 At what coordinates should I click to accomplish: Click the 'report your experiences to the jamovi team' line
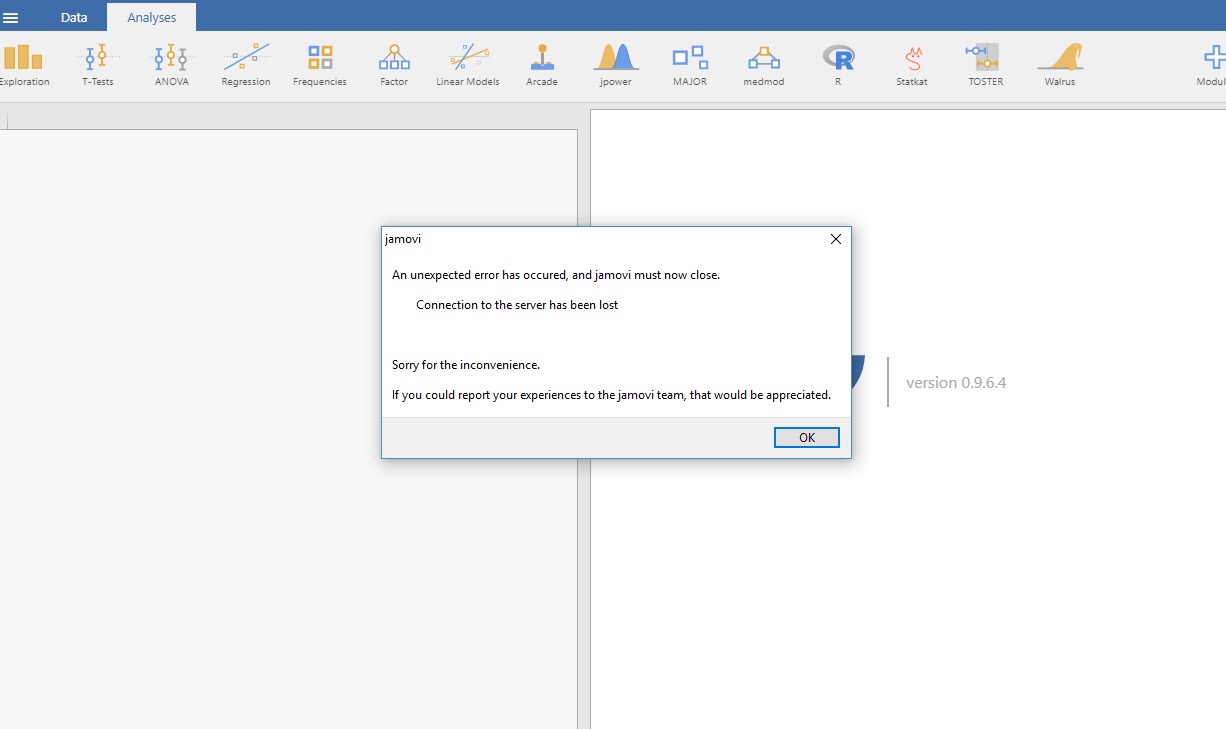(611, 395)
